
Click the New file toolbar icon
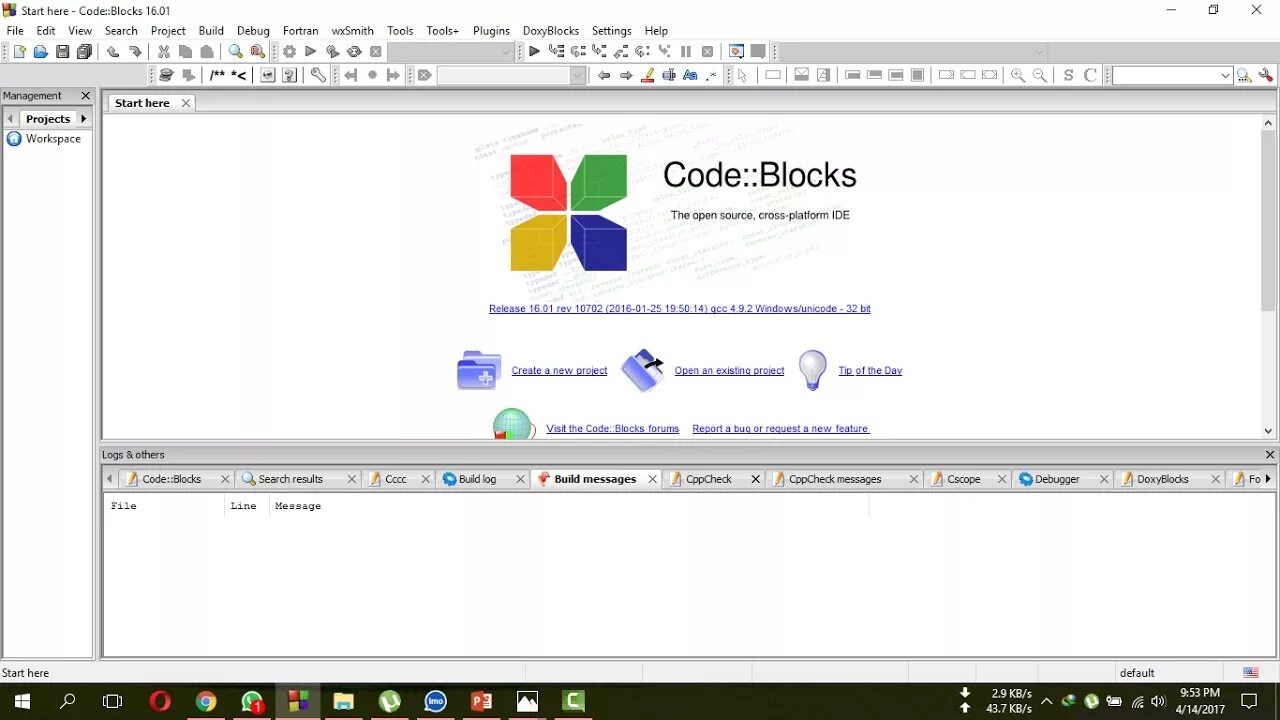(19, 52)
